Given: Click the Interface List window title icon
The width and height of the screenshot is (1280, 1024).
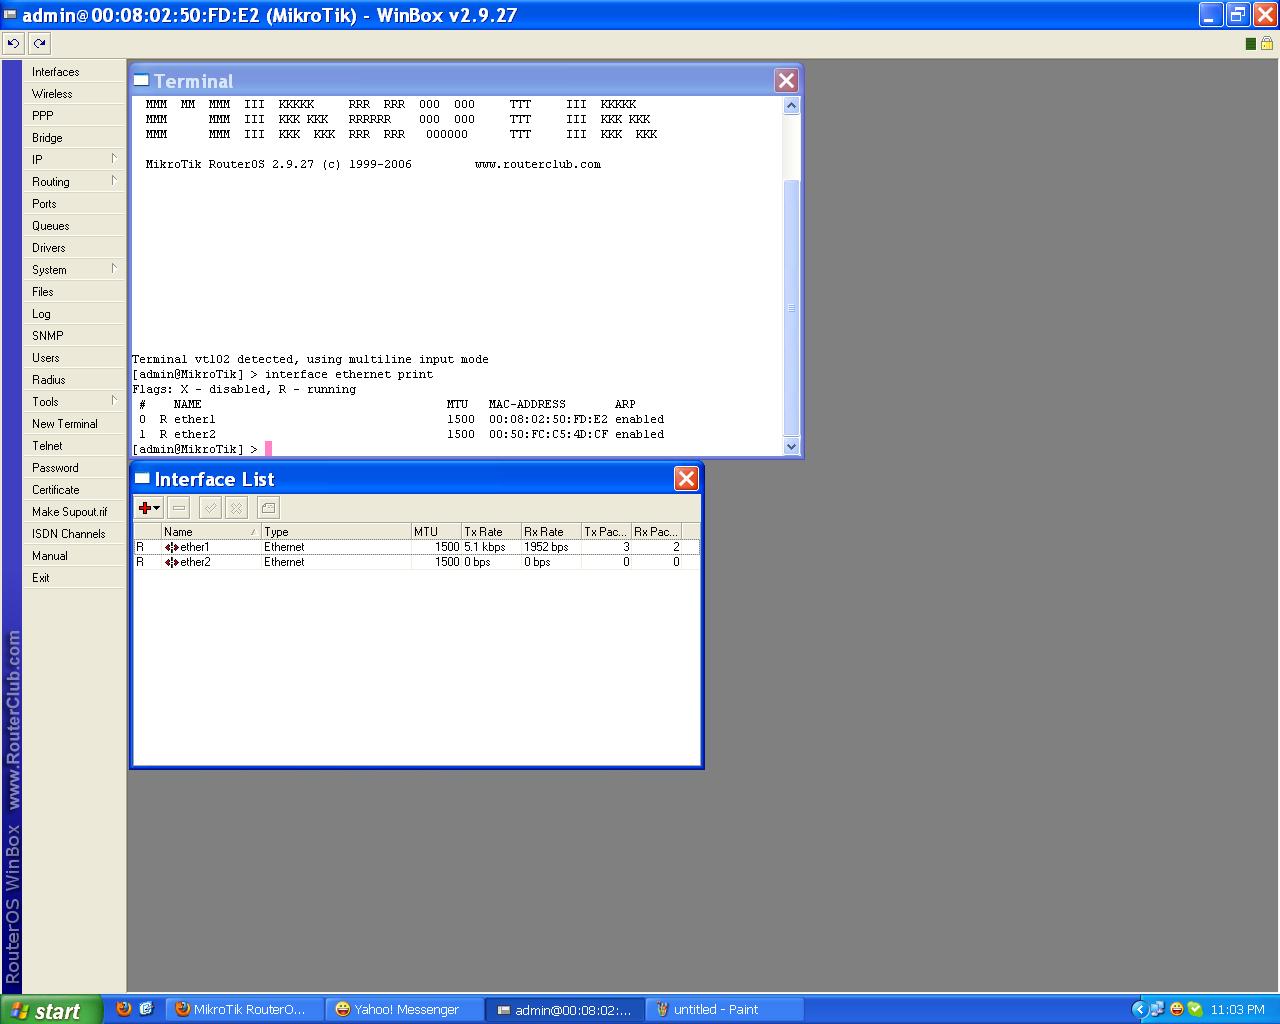Looking at the screenshot, I should [x=143, y=479].
